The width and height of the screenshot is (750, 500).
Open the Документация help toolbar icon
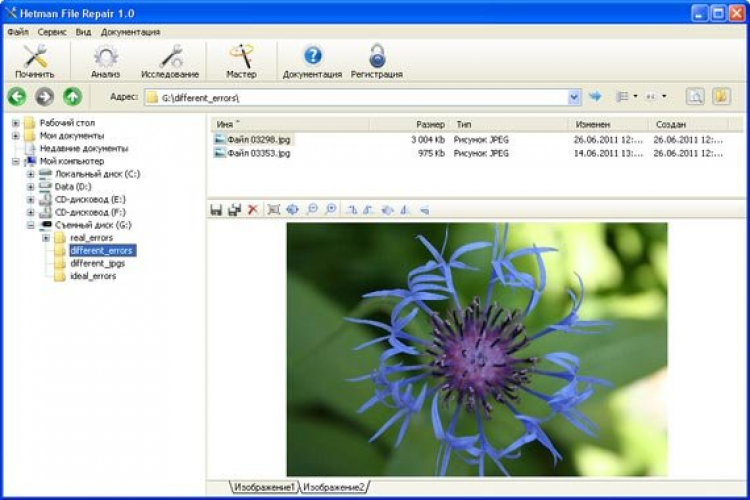[312, 56]
